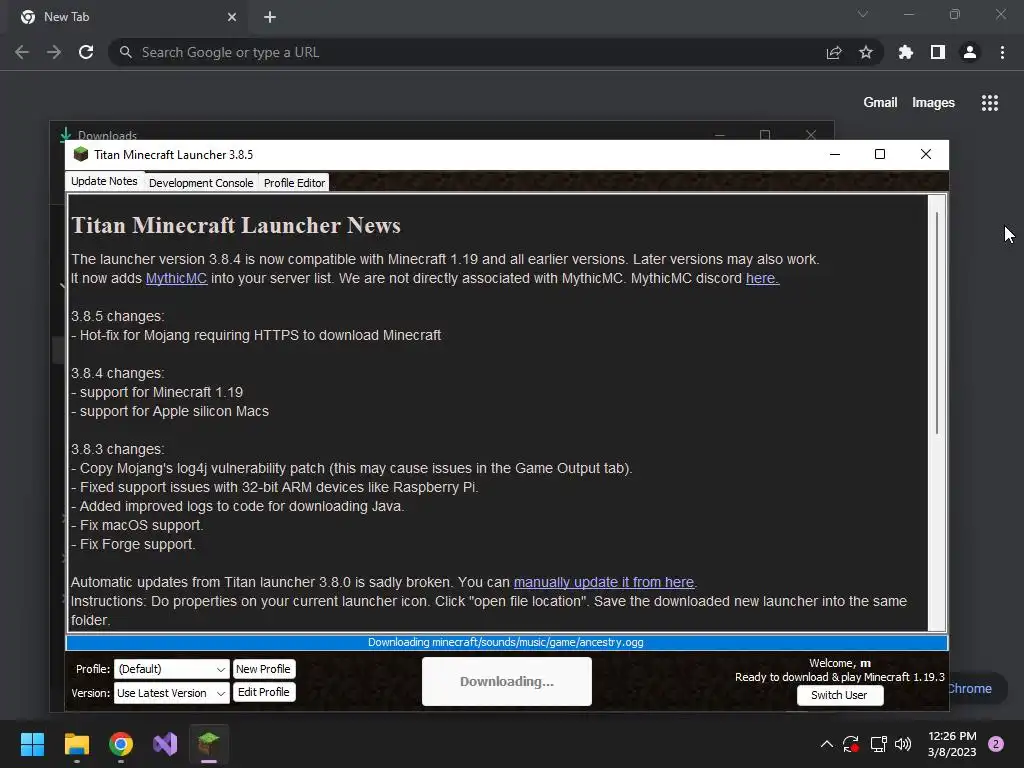Screen dimensions: 1024x768
Task: Click '- Fix Forge support.' line
Action: 133,545
